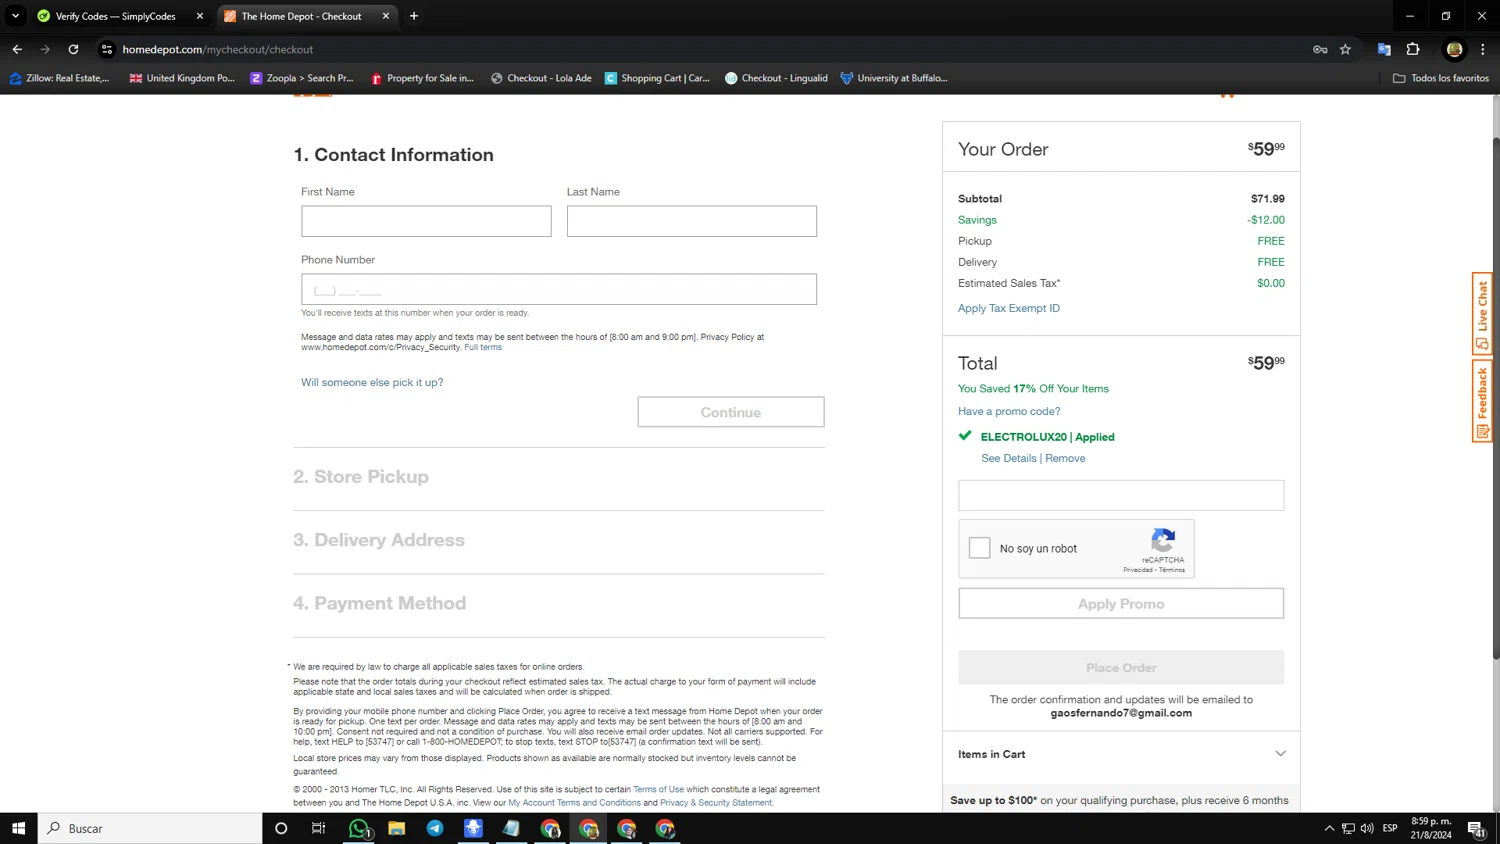Close The Home Depot - Checkout tab
This screenshot has width=1500, height=844.
pyautogui.click(x=386, y=16)
